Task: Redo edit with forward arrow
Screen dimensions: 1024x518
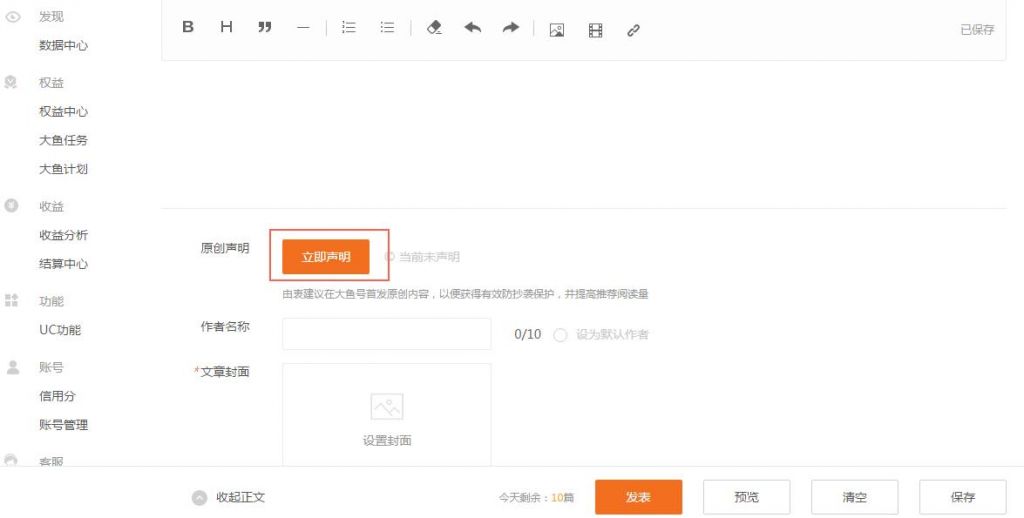Action: (511, 27)
